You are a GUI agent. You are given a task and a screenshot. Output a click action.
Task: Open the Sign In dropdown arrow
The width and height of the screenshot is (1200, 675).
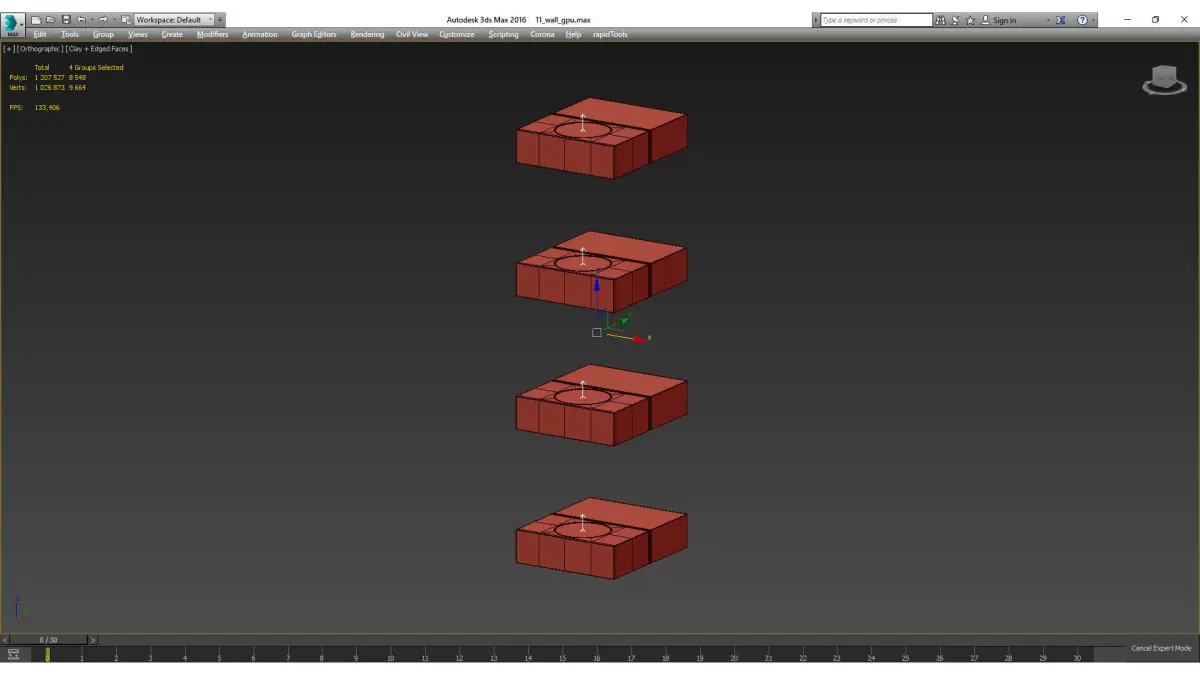[1048, 20]
